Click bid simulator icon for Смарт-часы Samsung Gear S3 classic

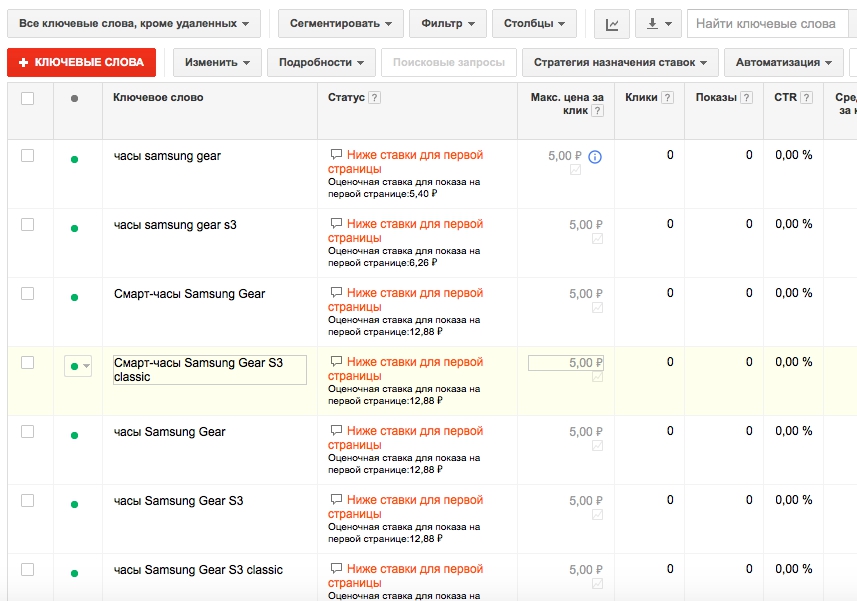pos(597,377)
